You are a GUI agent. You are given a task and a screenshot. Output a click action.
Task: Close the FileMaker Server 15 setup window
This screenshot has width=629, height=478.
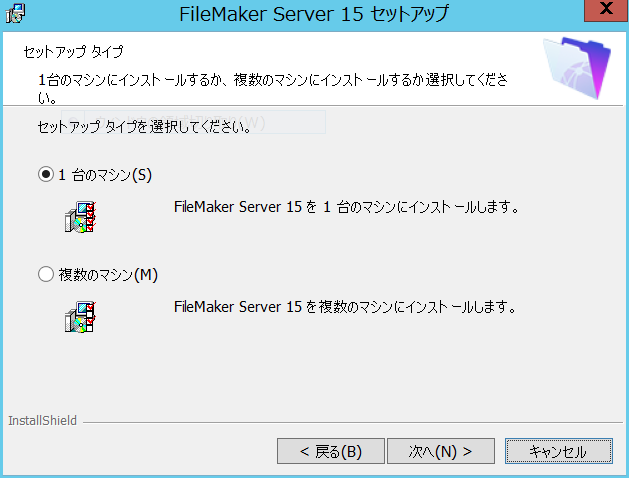pos(606,10)
